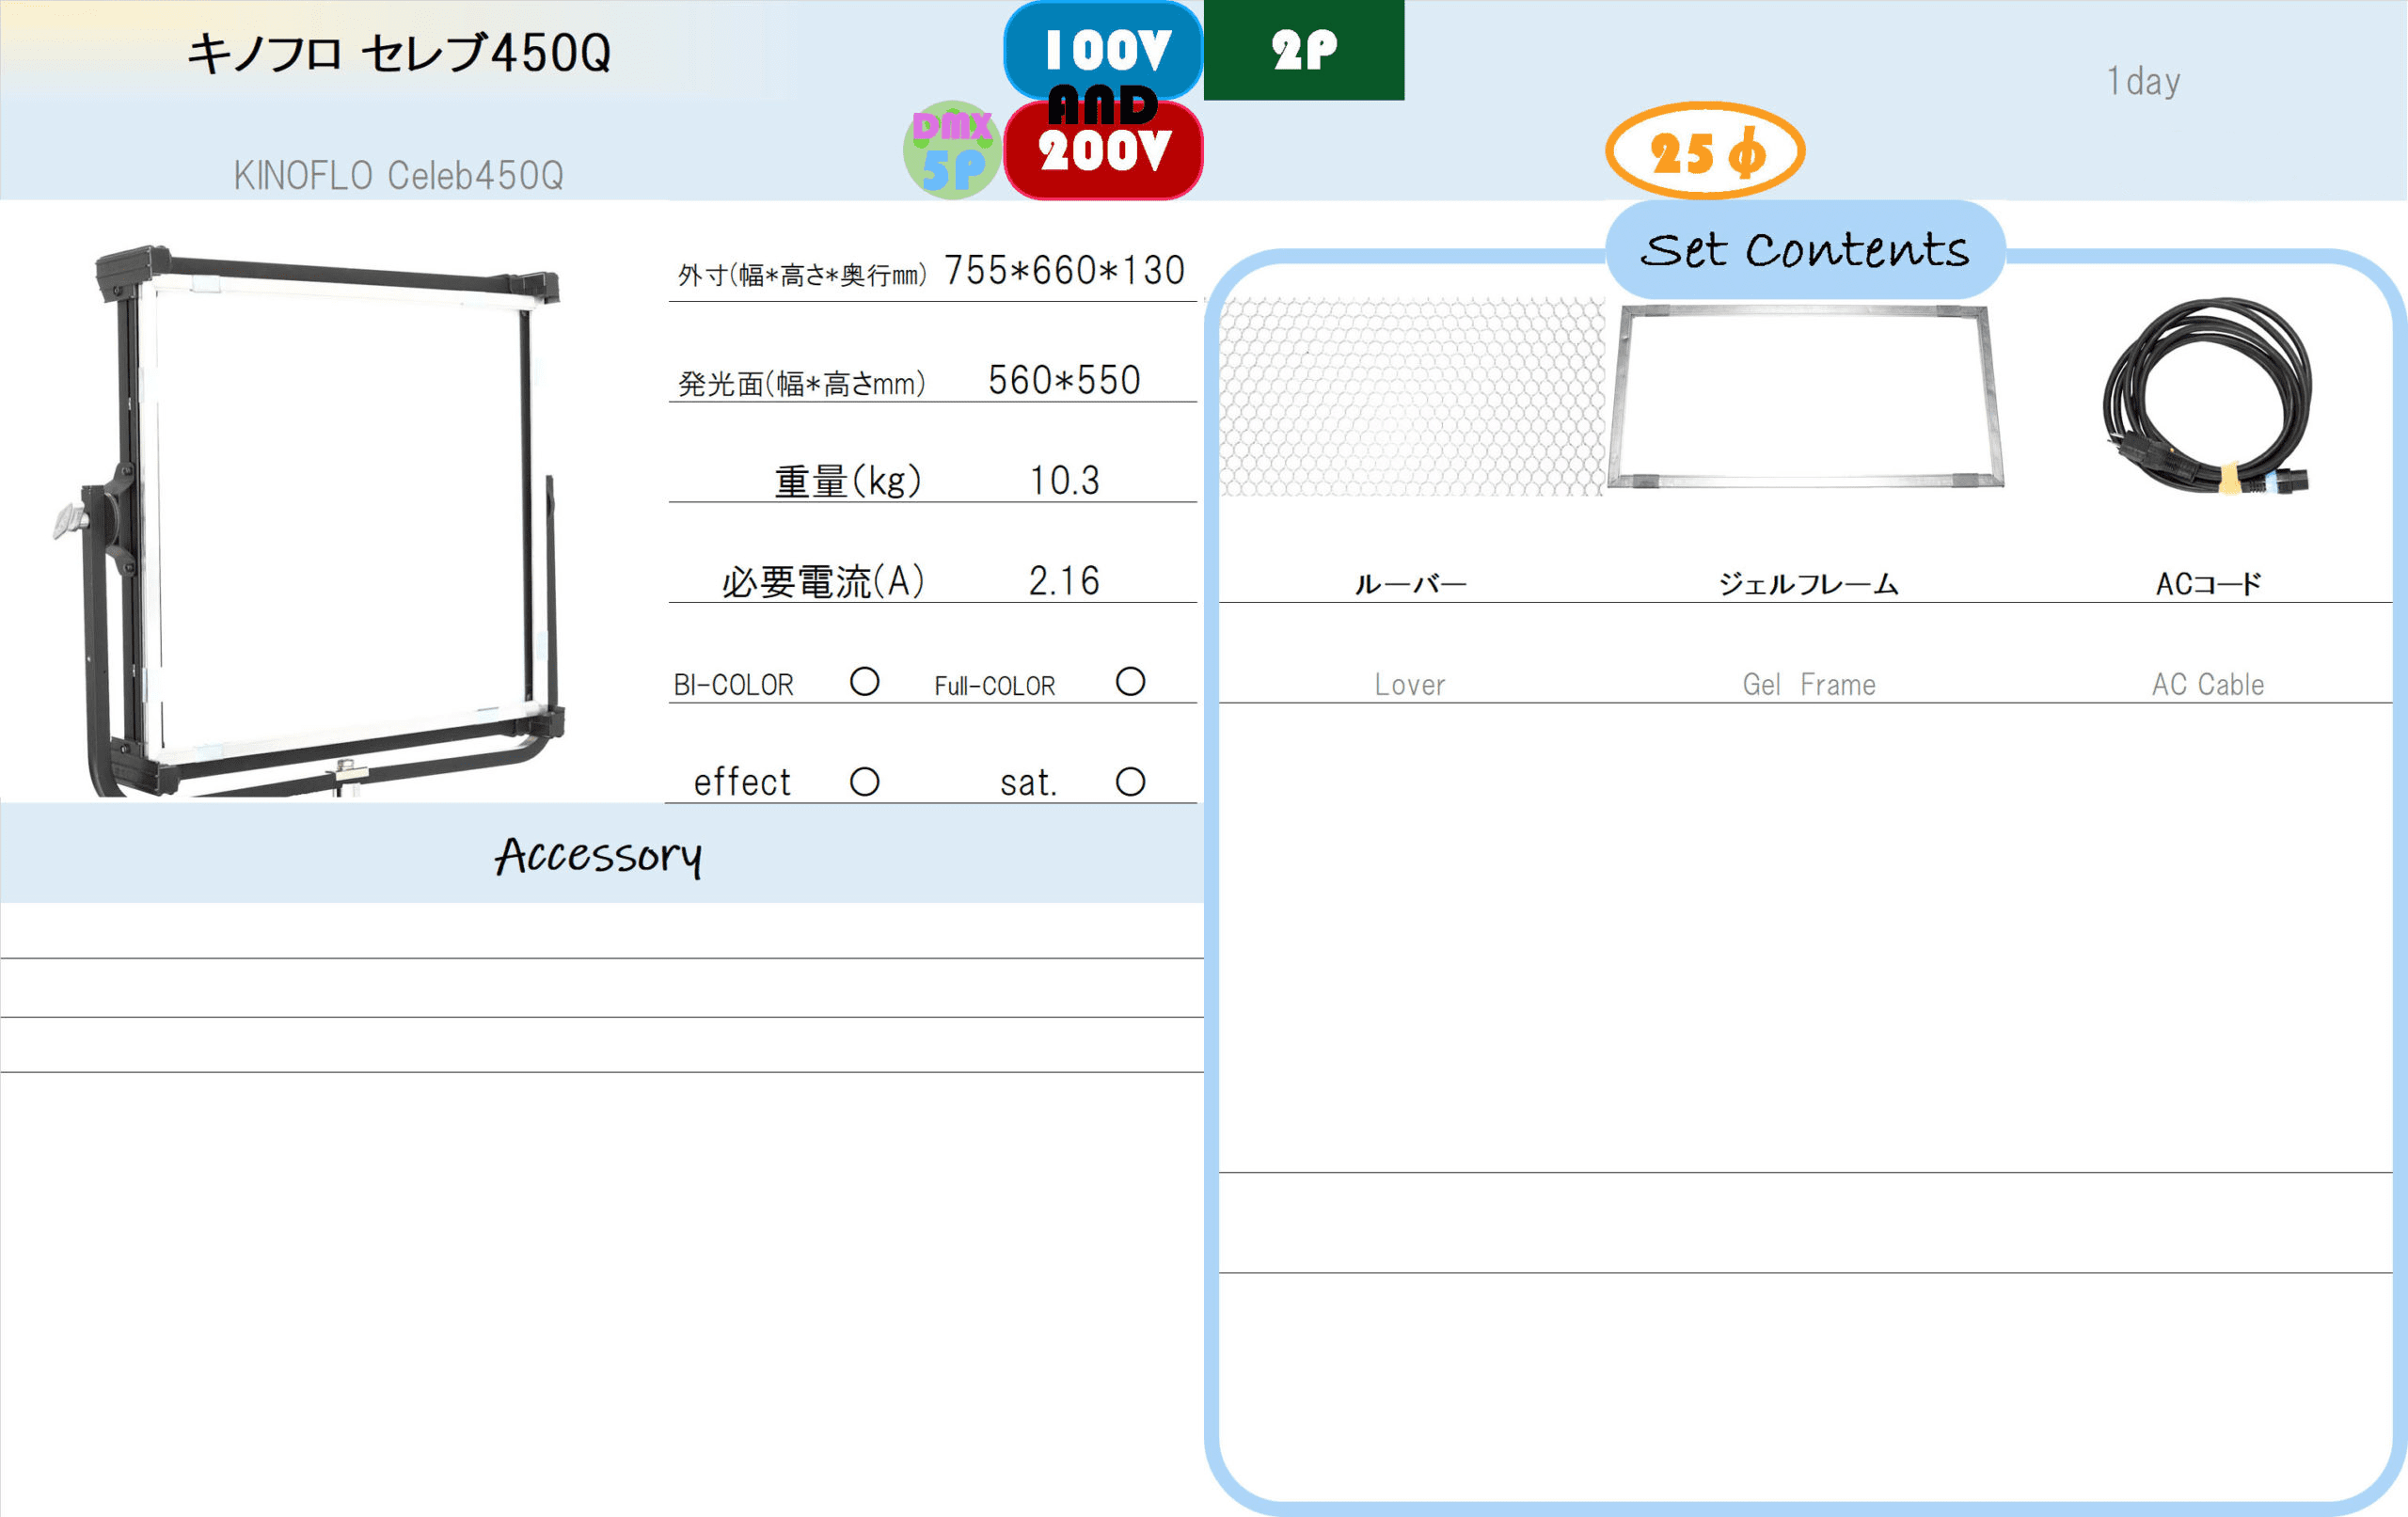Click the Accessory section heading

tap(599, 856)
